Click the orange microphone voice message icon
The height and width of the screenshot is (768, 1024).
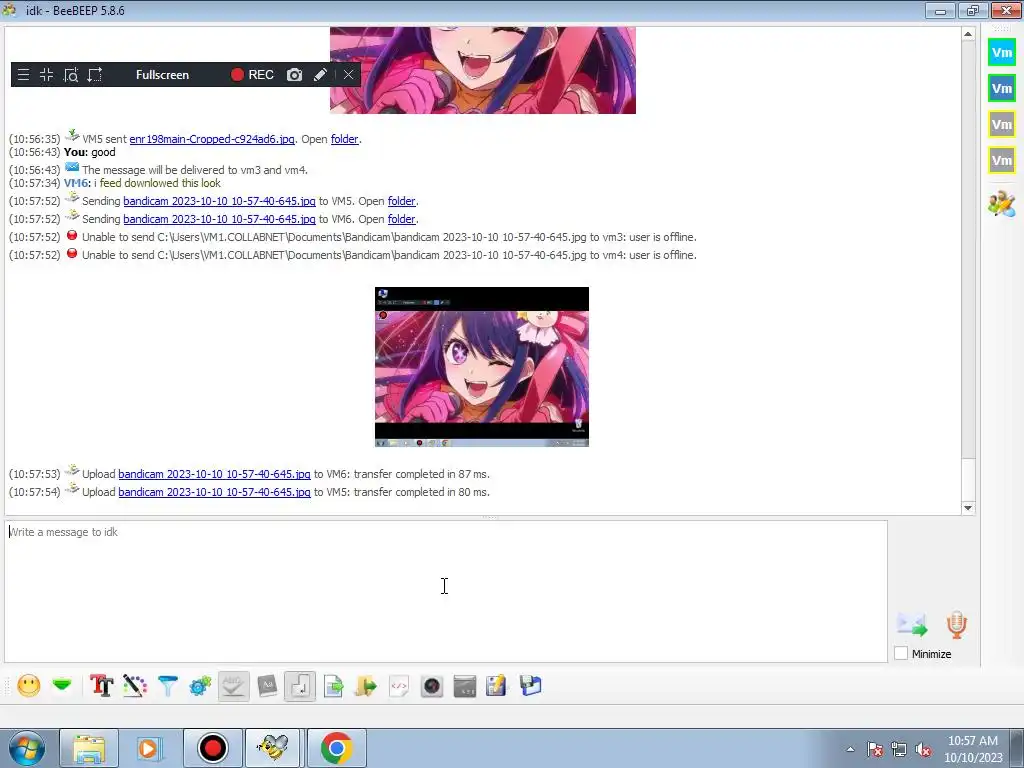coord(957,625)
